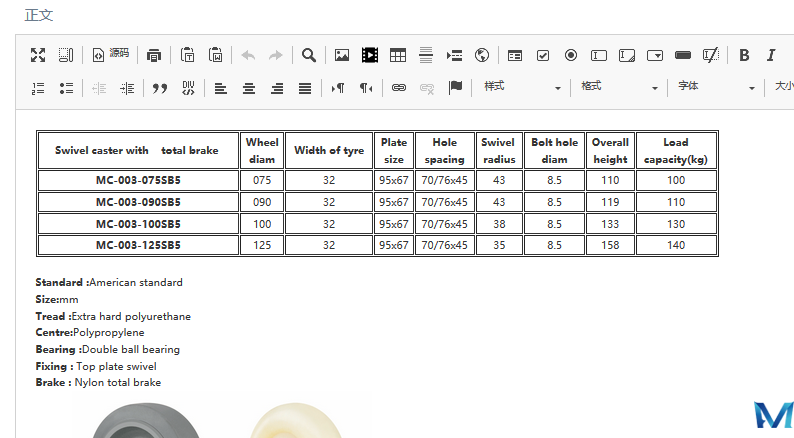Screen dimensions: 794x438
Task: Insert a link using the chain icon
Action: pyautogui.click(x=399, y=88)
